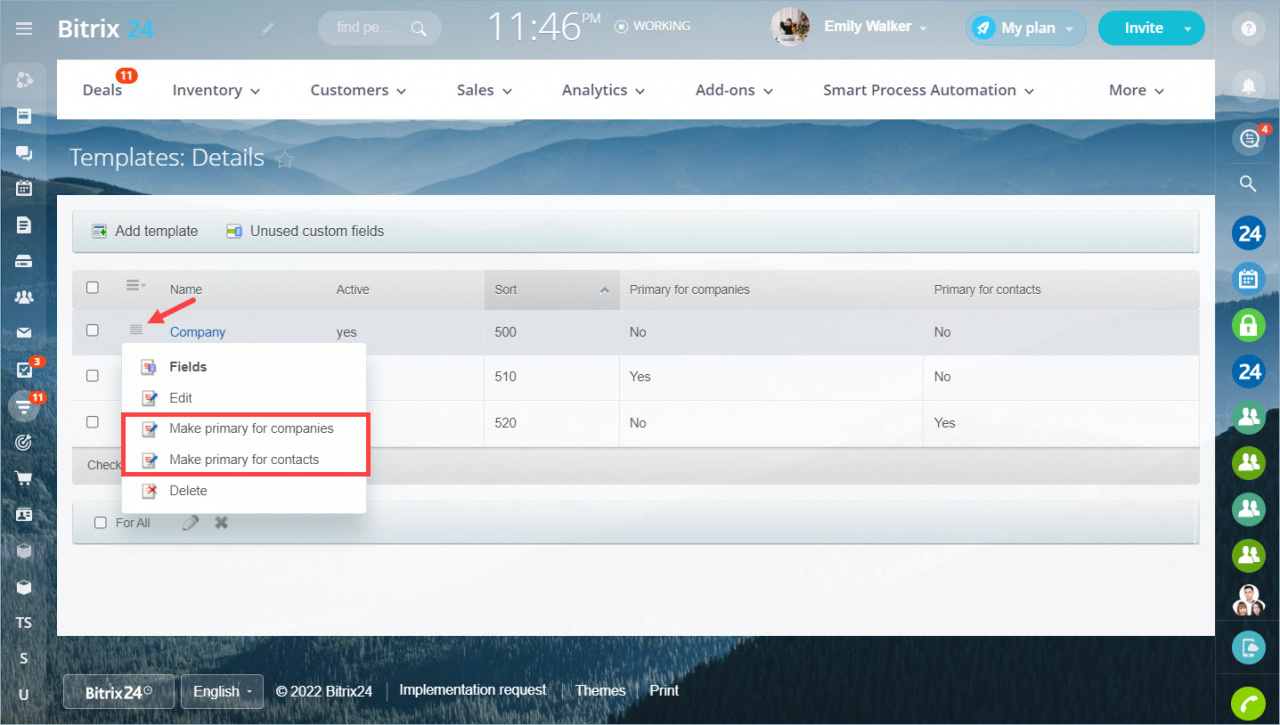Toggle the select-all checkbox in table header
The width and height of the screenshot is (1280, 725).
[92, 288]
